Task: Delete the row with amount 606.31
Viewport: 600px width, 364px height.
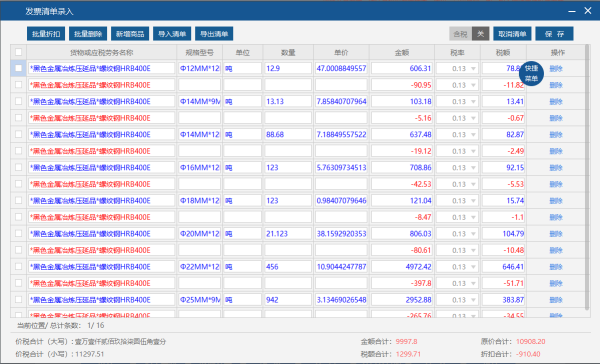Action: (556, 69)
